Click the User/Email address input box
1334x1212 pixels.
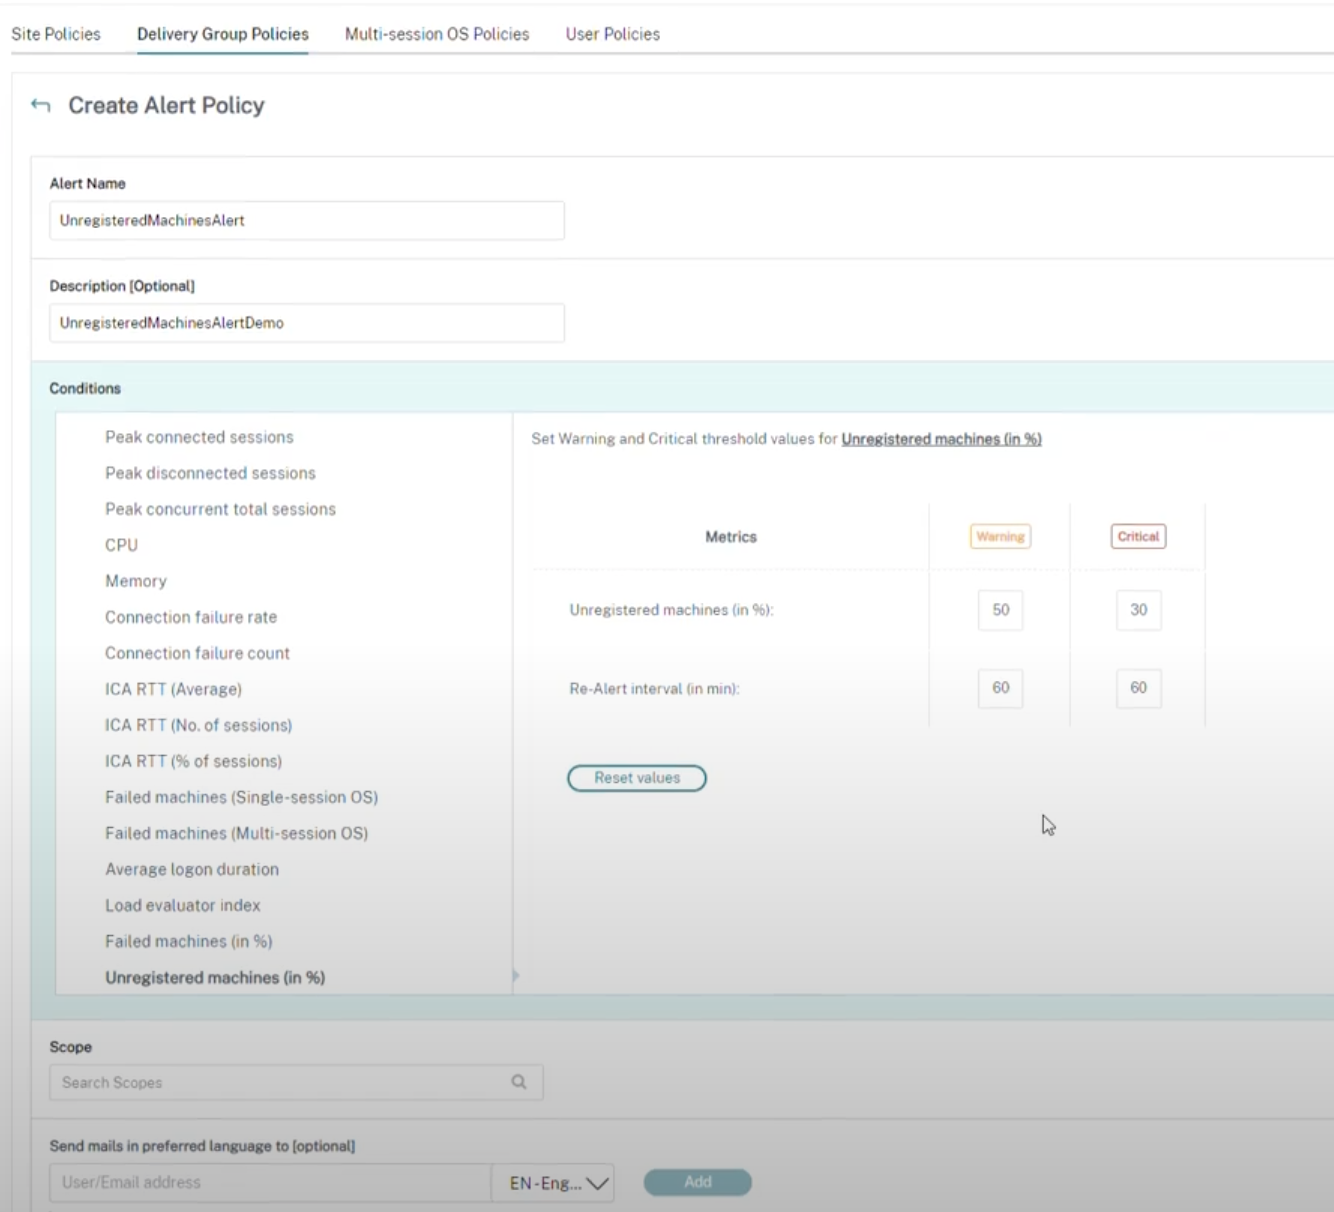[x=270, y=1182]
